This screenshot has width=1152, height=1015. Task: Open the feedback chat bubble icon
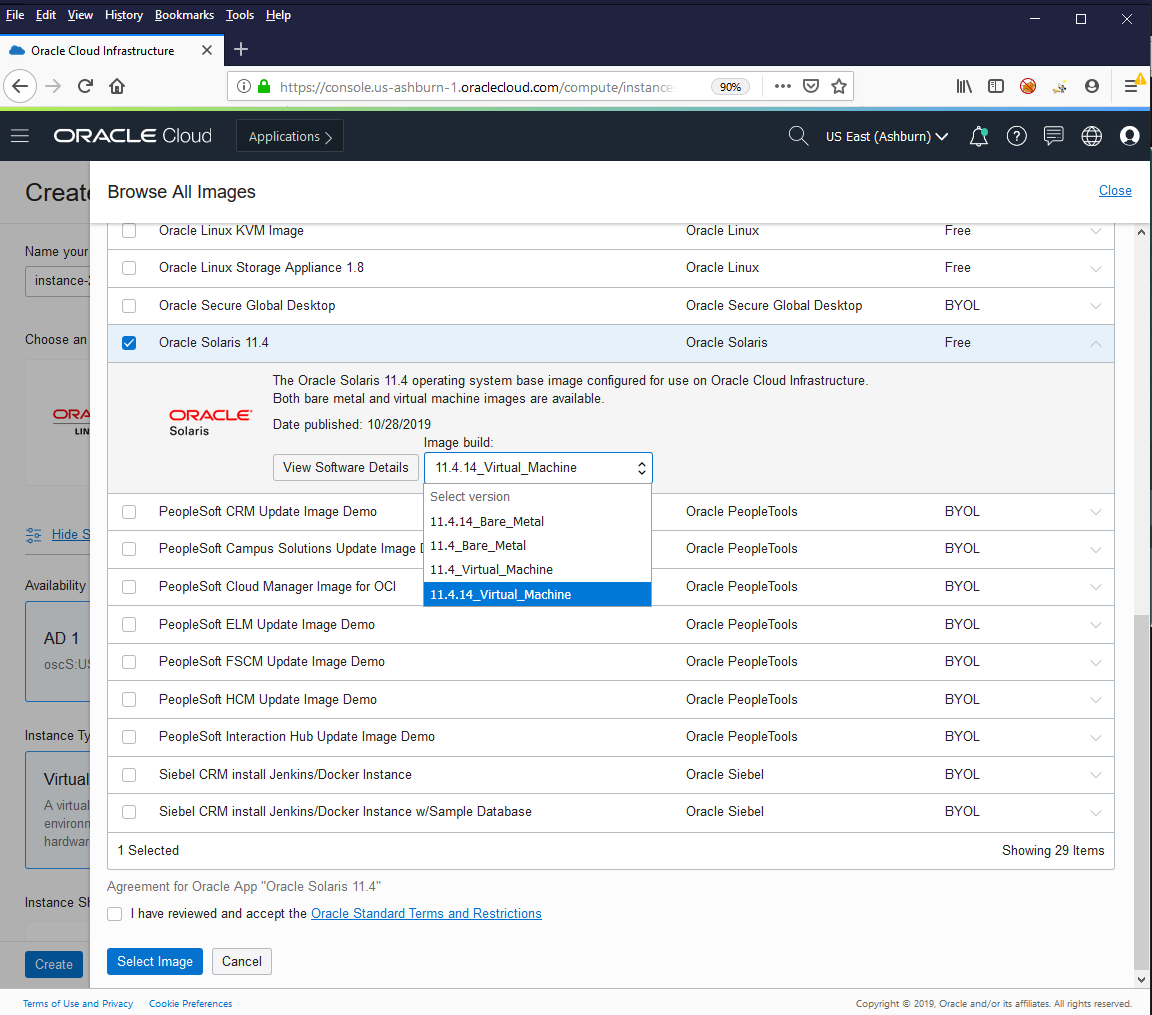[1054, 136]
